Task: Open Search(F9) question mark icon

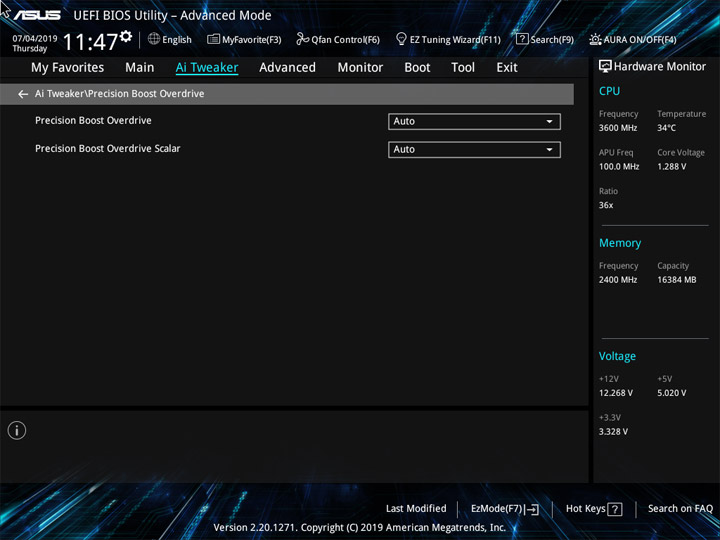Action: [x=522, y=39]
